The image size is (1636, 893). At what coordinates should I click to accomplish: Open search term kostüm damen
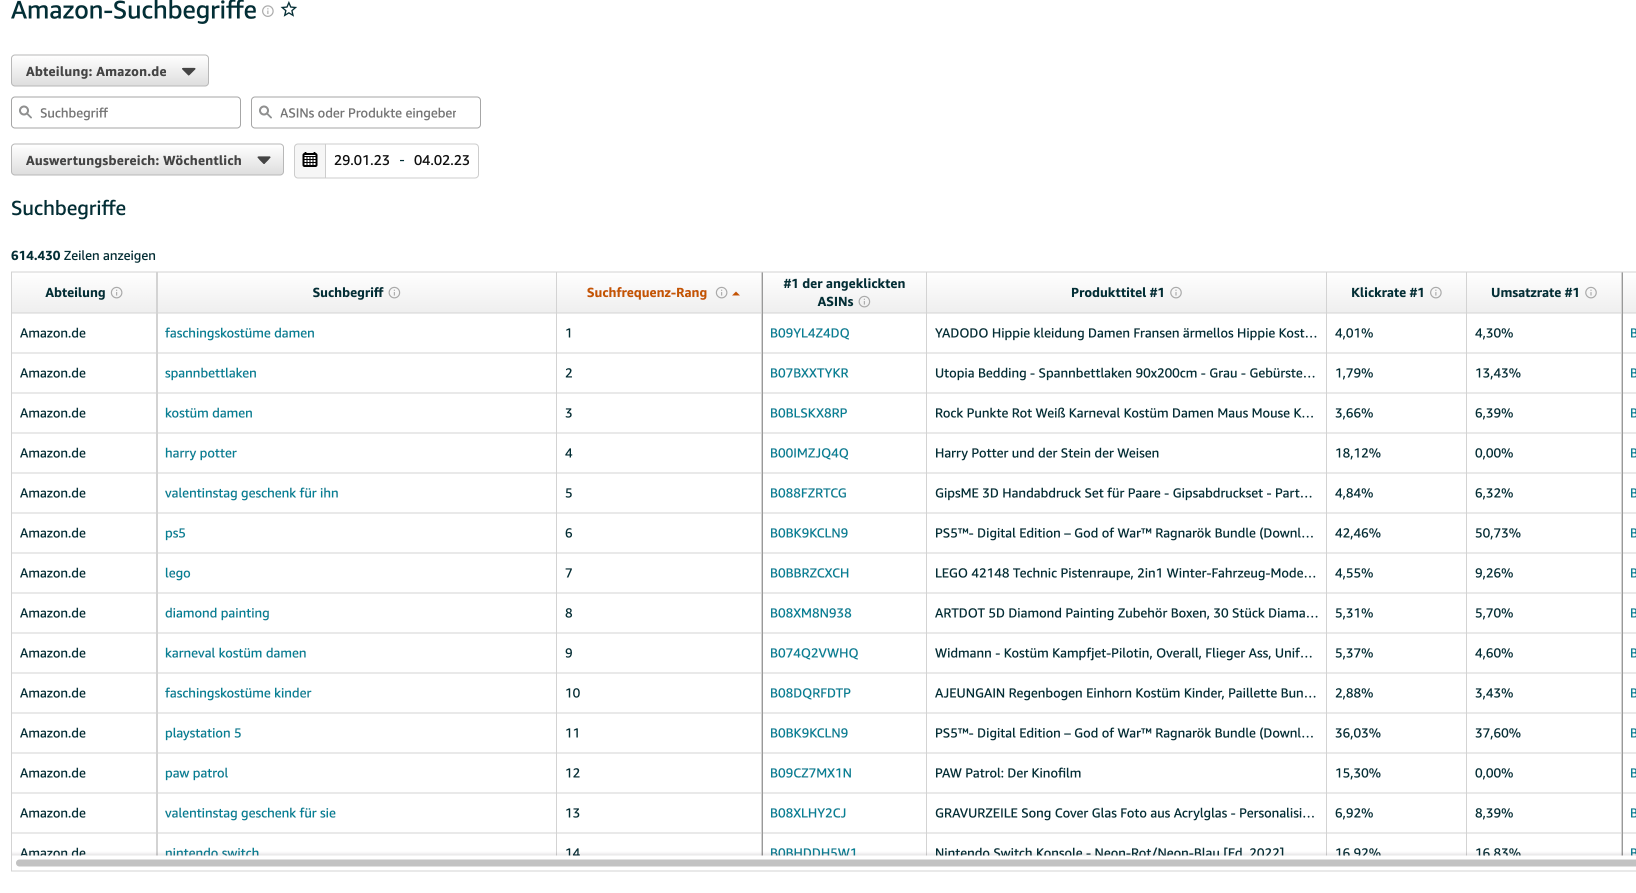tap(209, 413)
